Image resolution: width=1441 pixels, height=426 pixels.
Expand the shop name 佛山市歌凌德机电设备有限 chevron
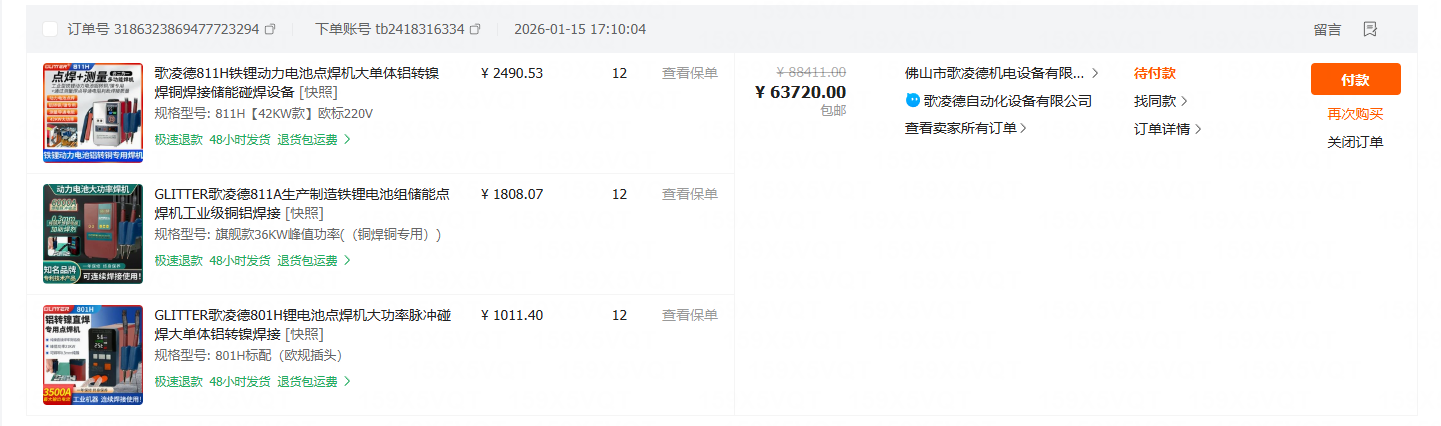click(x=1094, y=73)
